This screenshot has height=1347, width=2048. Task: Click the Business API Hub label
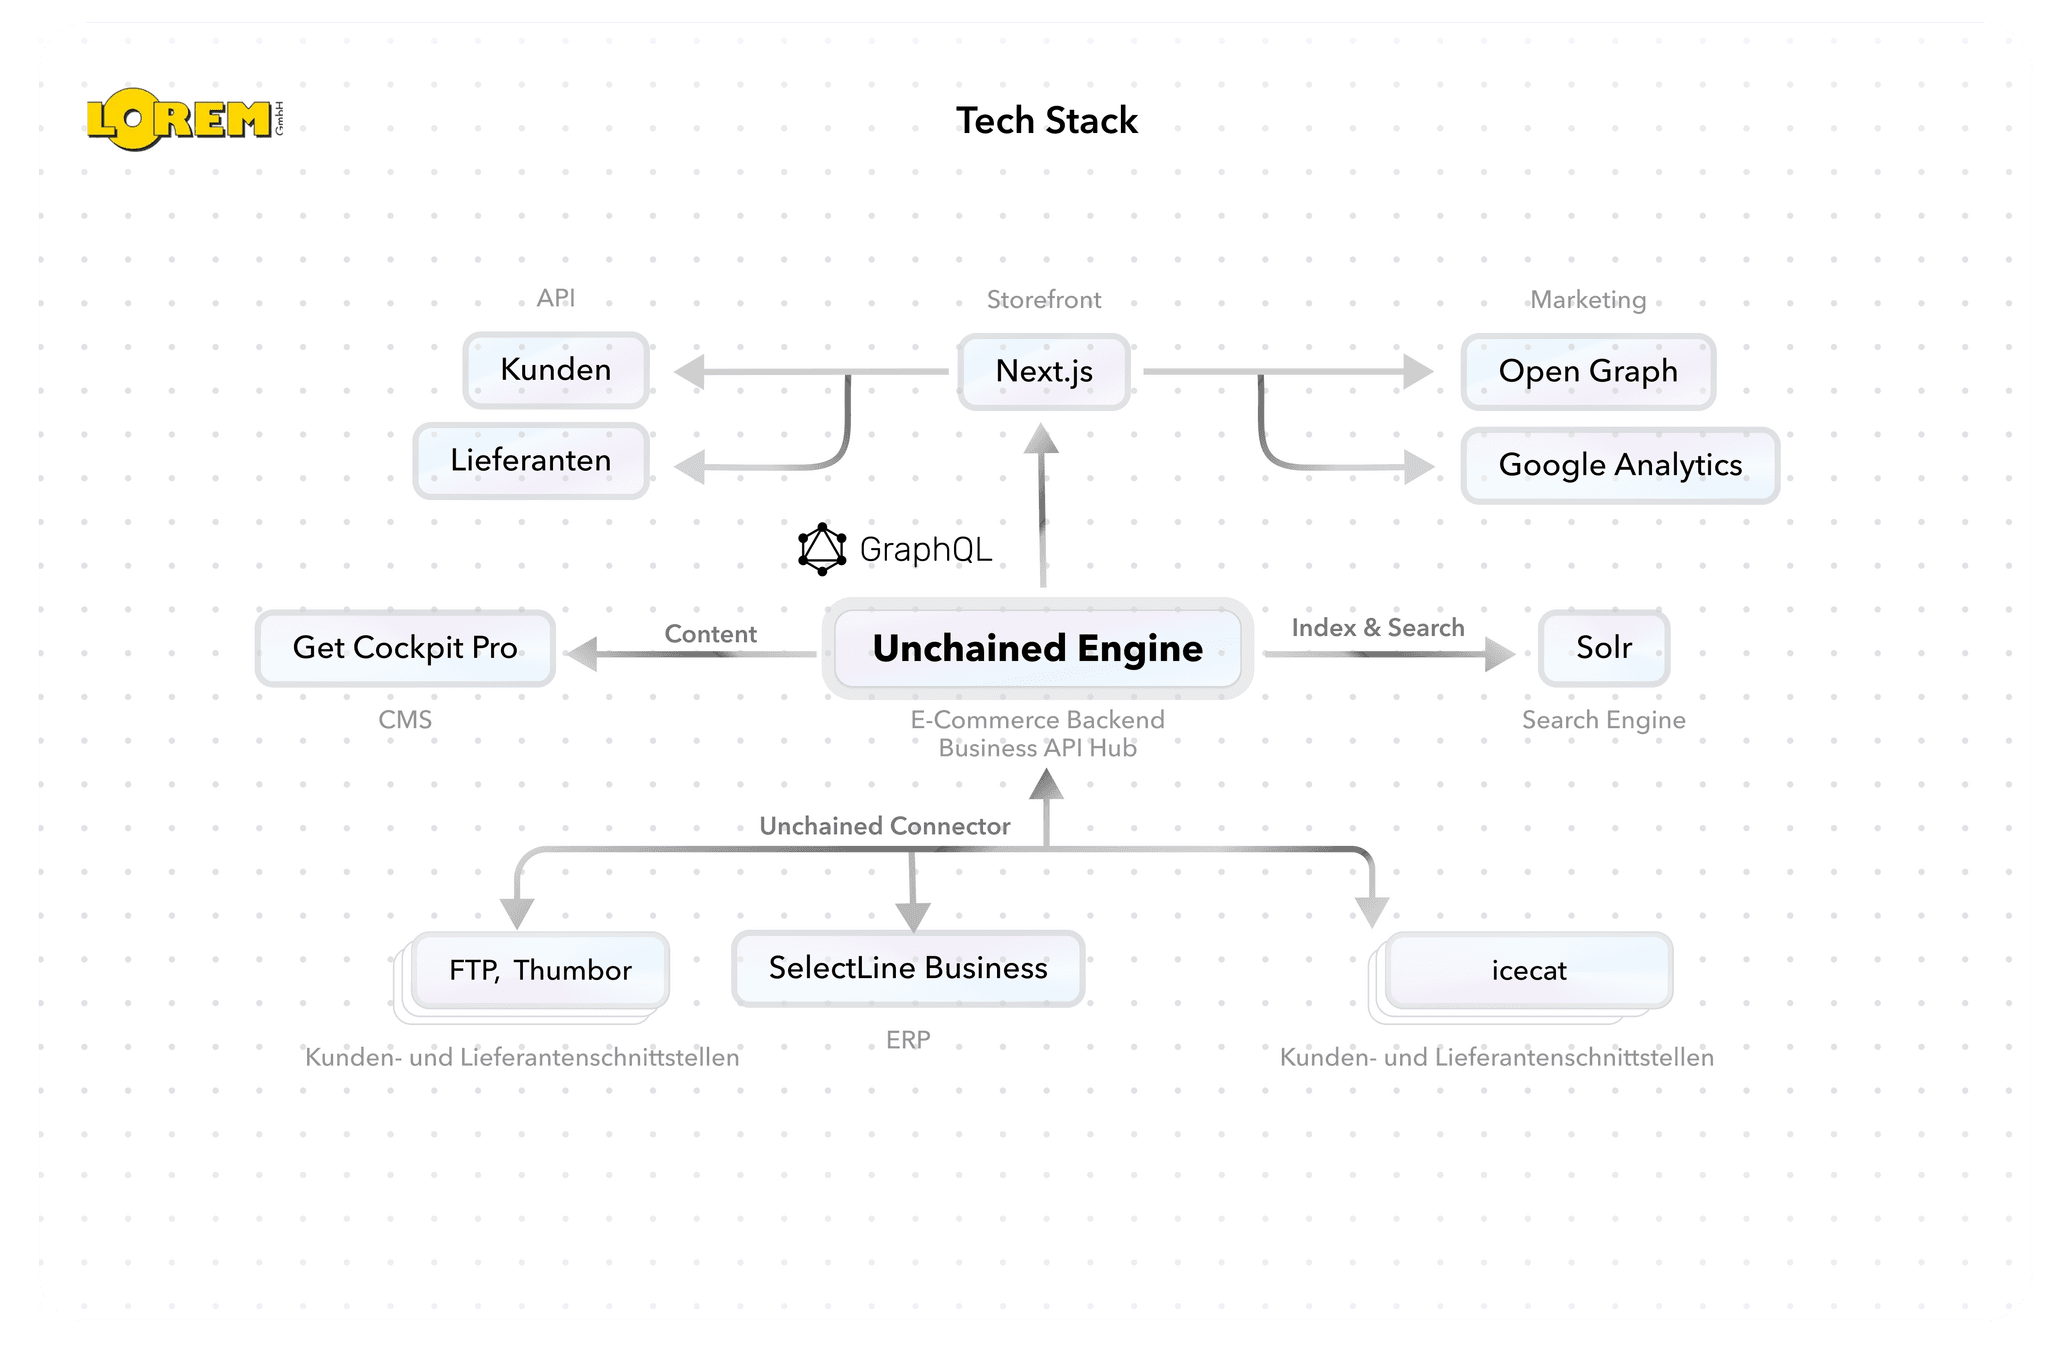(1038, 748)
